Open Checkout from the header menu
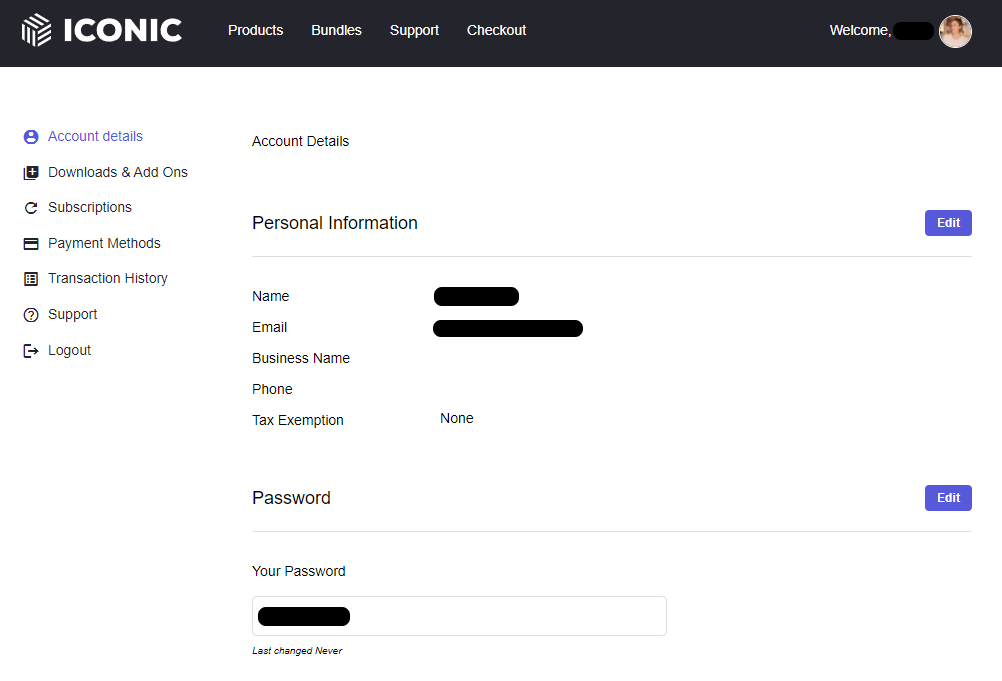This screenshot has height=681, width=1002. tap(496, 30)
